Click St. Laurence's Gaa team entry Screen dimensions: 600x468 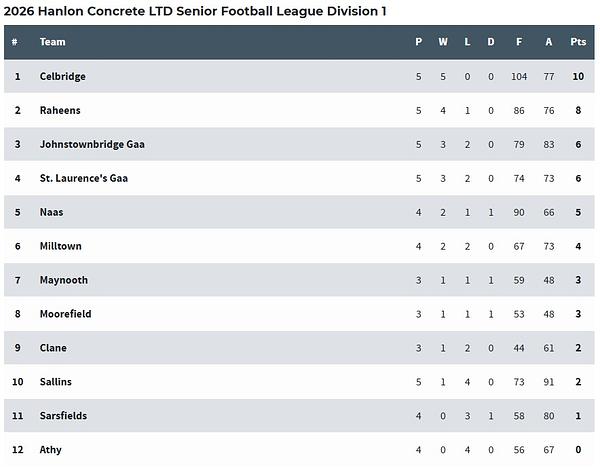tap(83, 178)
